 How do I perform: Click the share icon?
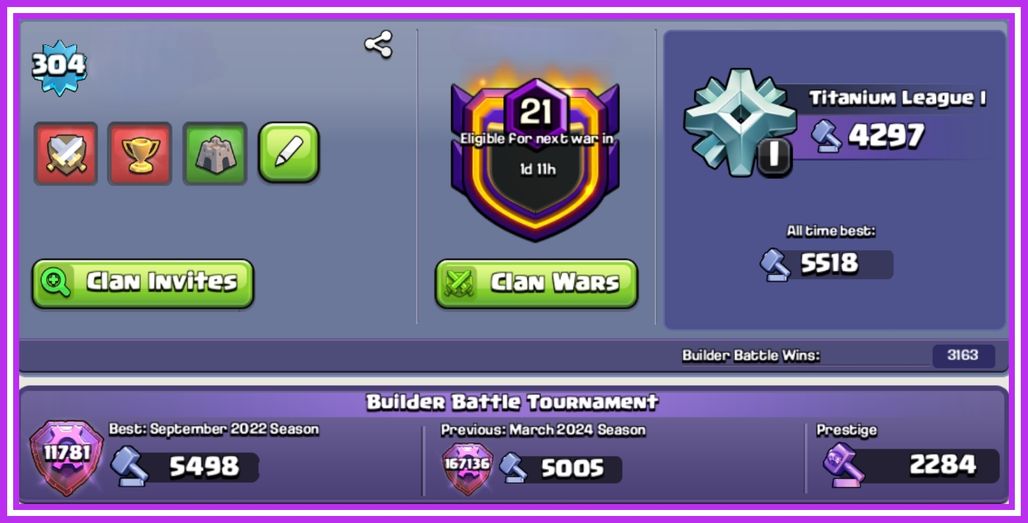tap(378, 45)
